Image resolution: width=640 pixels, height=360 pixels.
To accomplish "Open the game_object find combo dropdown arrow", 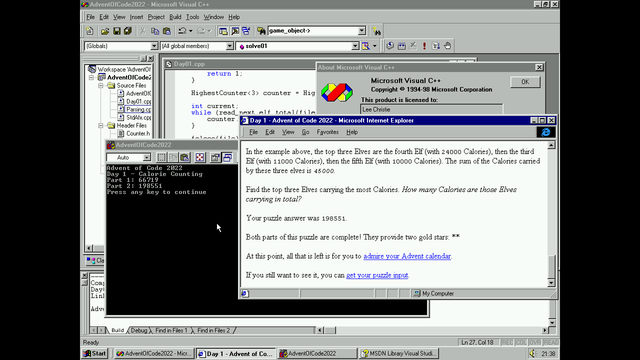I will click(362, 31).
